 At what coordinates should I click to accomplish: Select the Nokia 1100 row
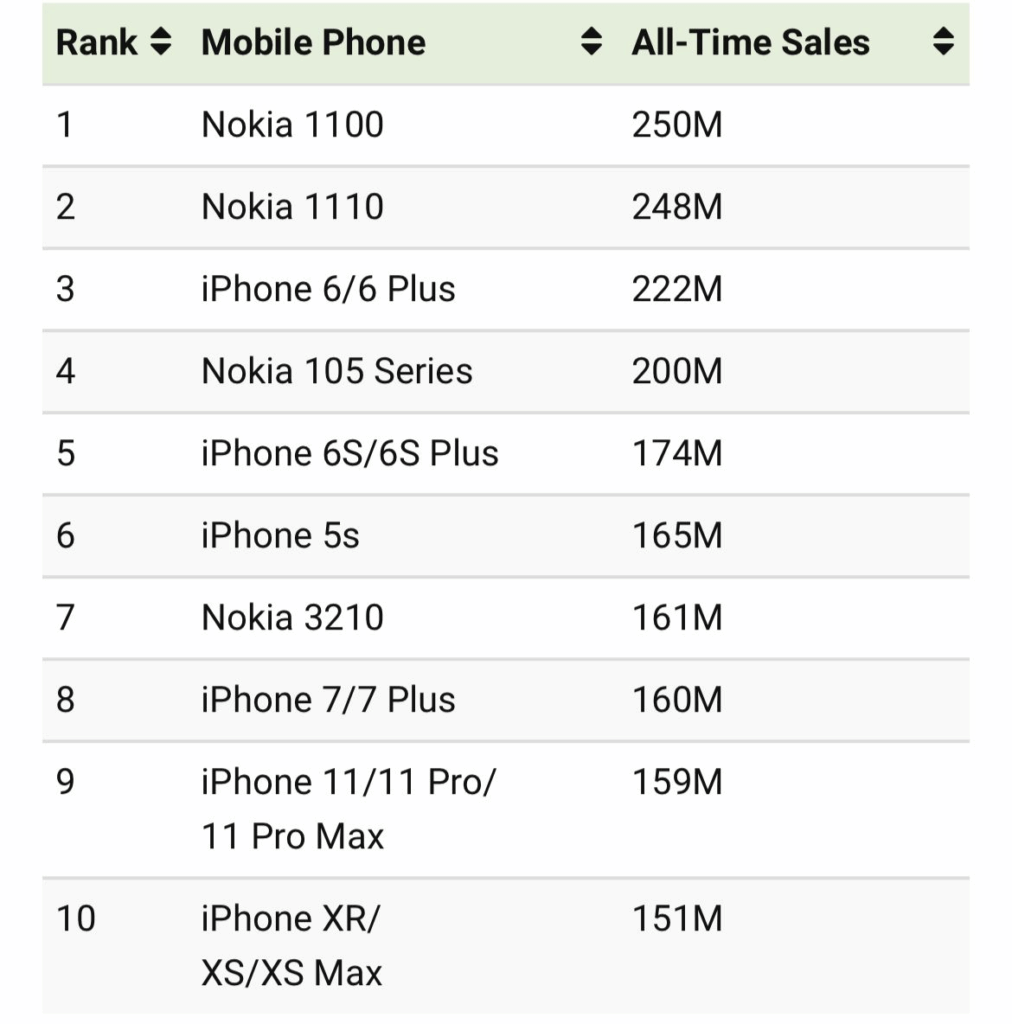click(292, 125)
